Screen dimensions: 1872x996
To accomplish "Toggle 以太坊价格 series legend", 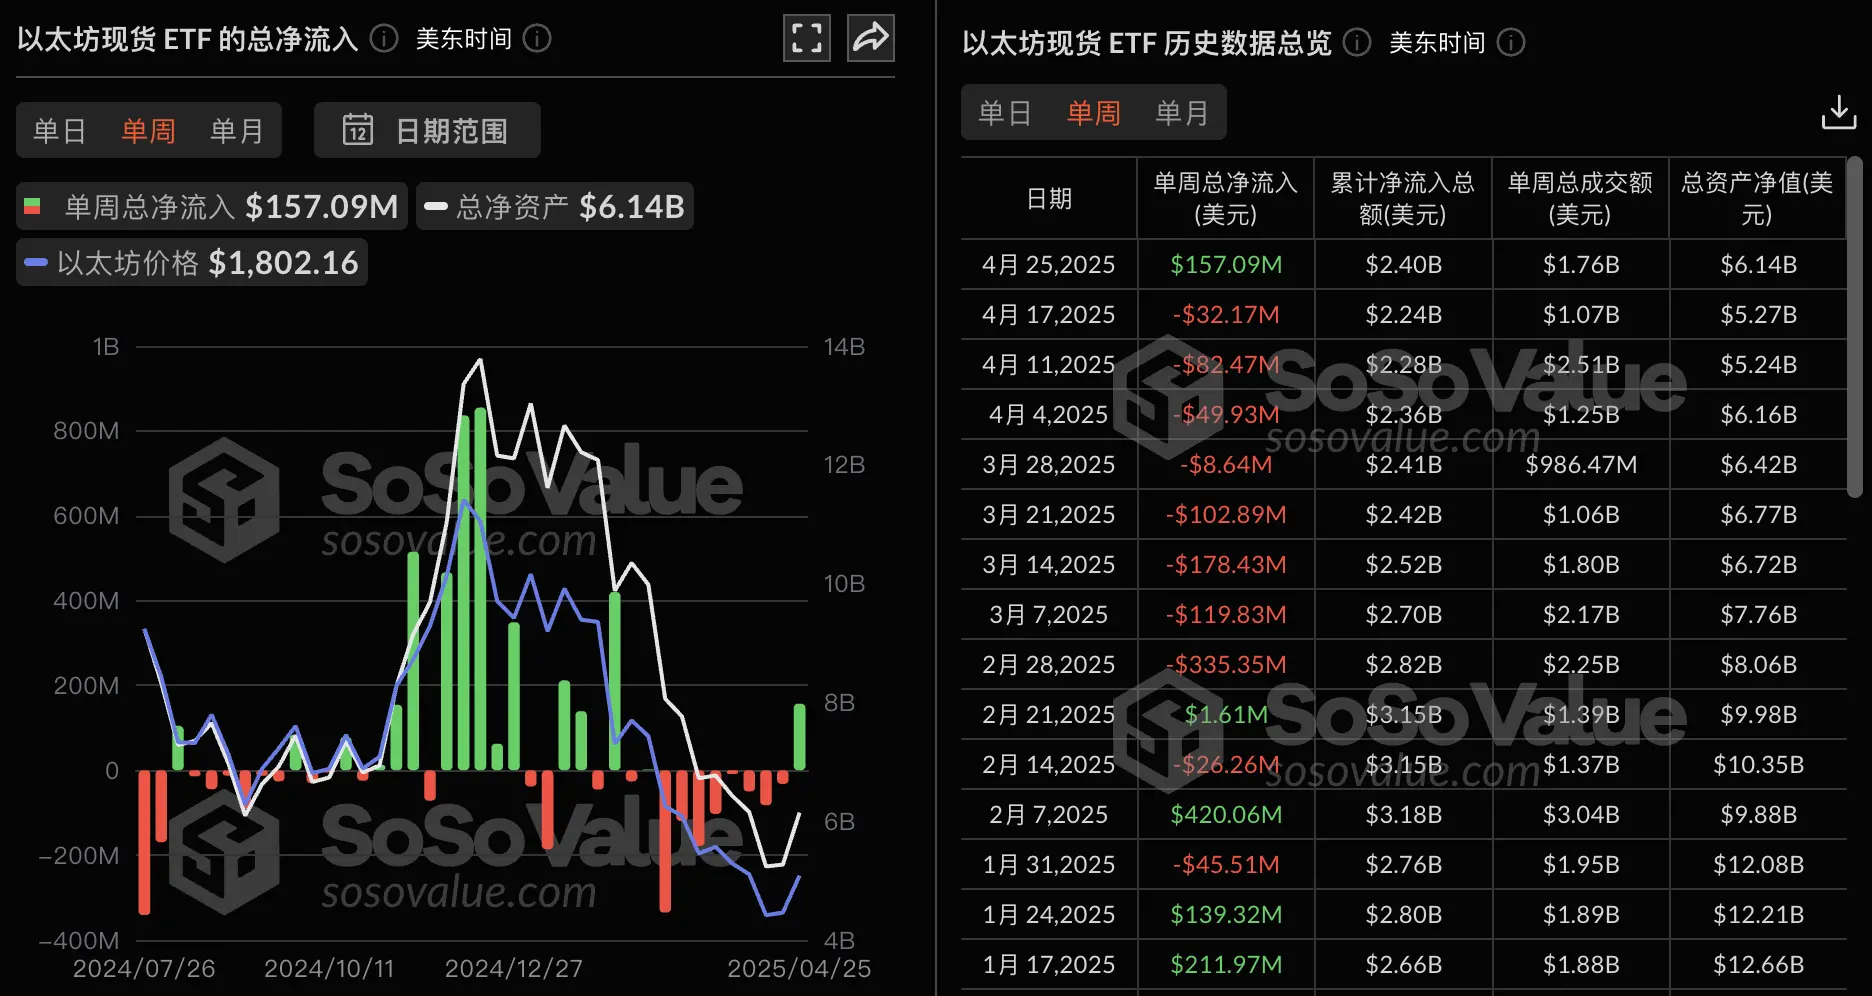I will pyautogui.click(x=192, y=263).
